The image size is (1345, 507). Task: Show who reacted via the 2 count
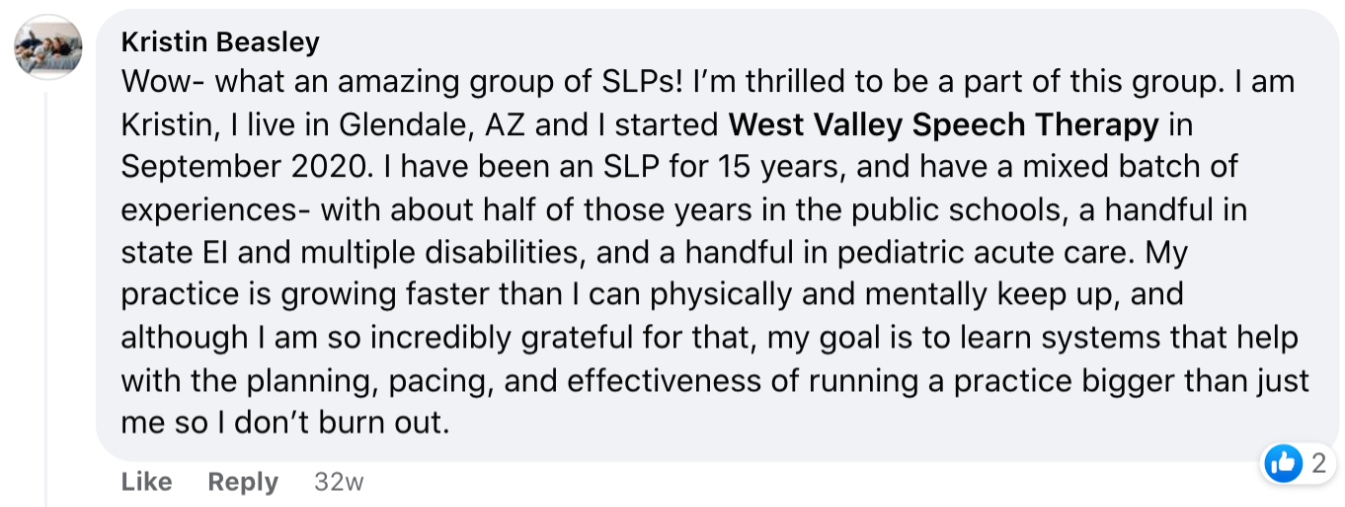point(1318,463)
